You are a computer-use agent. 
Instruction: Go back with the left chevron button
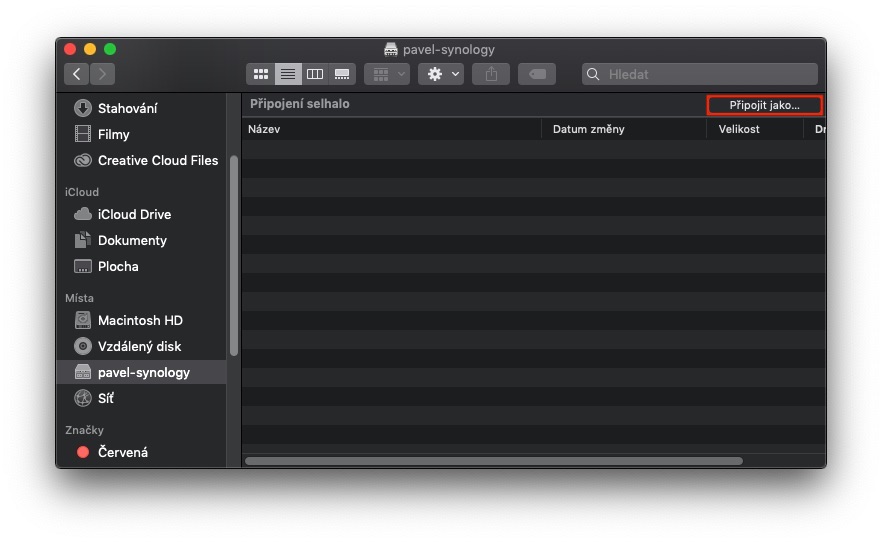click(78, 74)
